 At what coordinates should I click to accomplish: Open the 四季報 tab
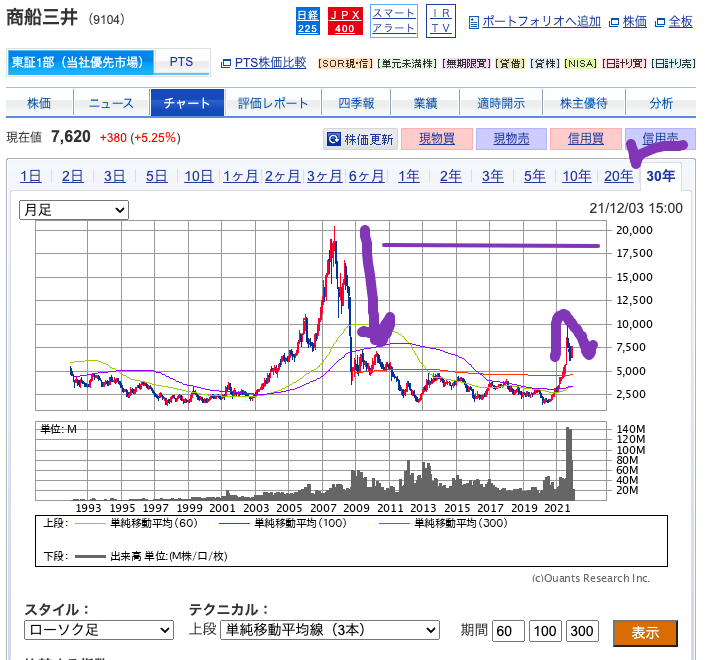[x=356, y=103]
